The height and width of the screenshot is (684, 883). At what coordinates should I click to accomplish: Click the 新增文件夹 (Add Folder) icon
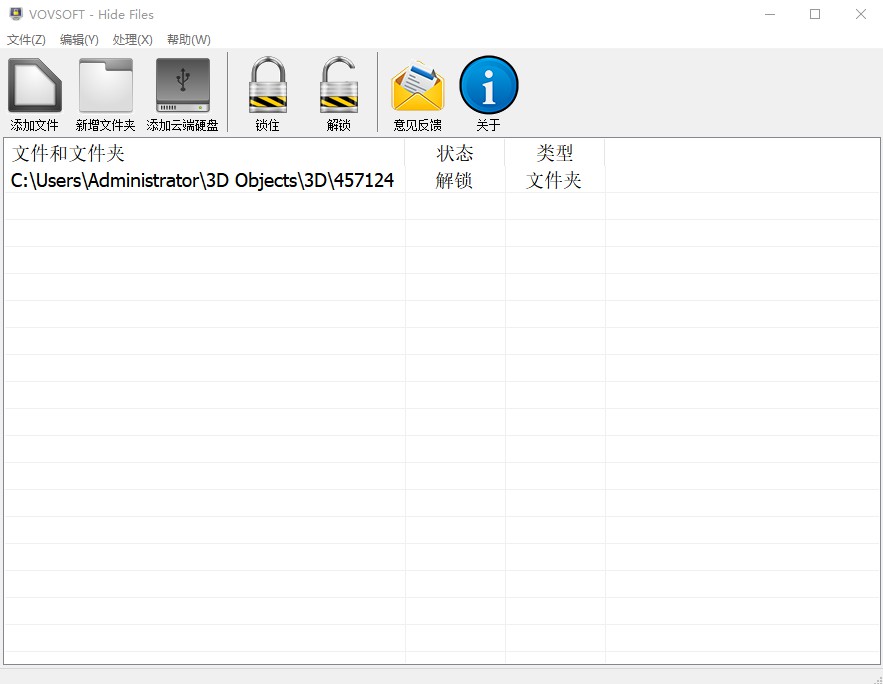click(106, 86)
